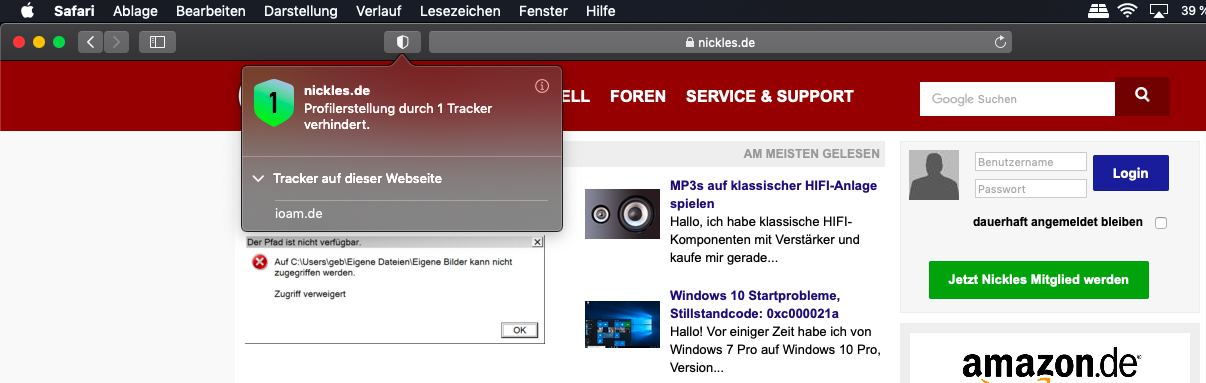The image size is (1206, 383).
Task: Click the Login button
Action: point(1131,173)
